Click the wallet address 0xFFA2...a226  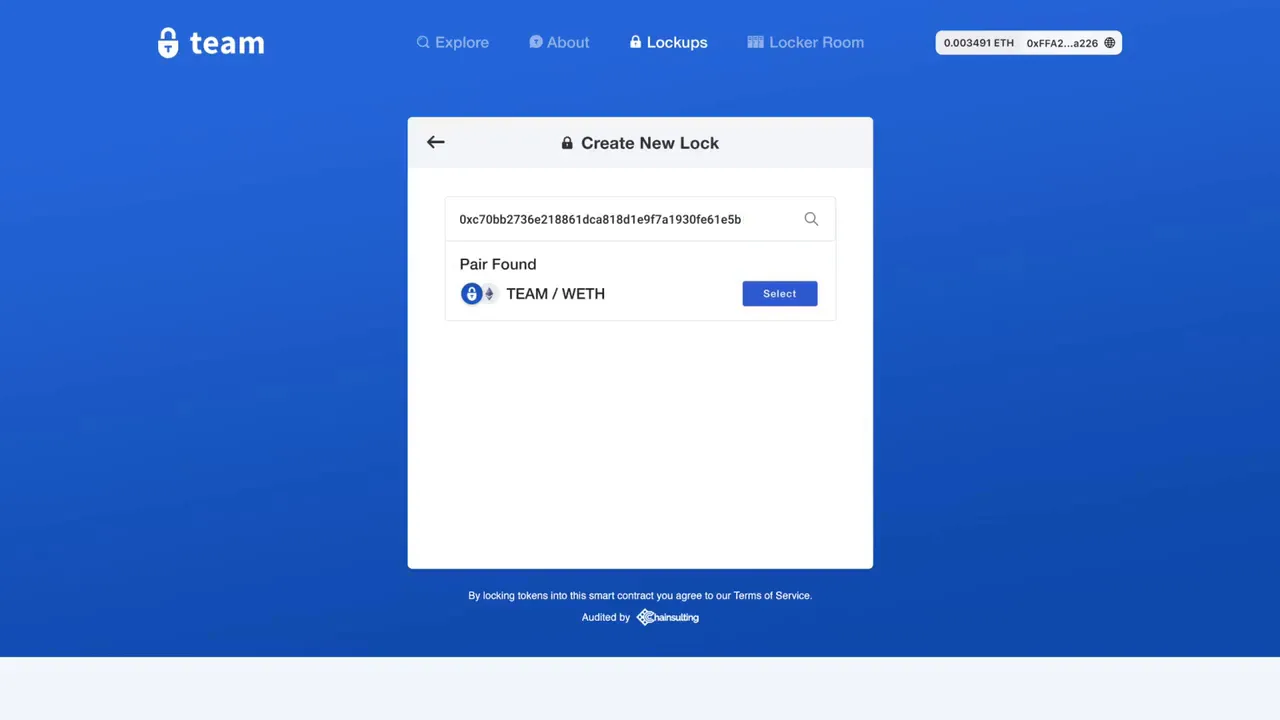click(1062, 43)
